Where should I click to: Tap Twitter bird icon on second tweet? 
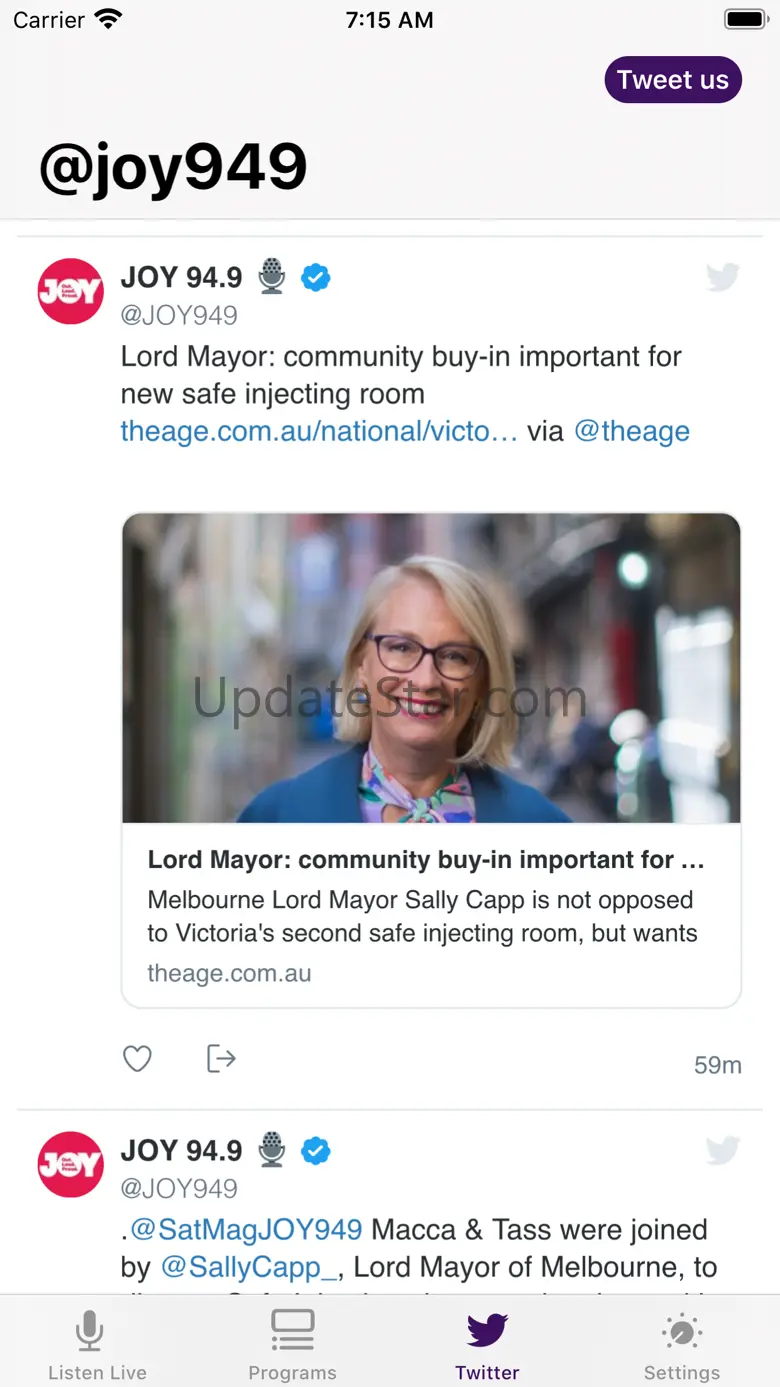tap(722, 1151)
